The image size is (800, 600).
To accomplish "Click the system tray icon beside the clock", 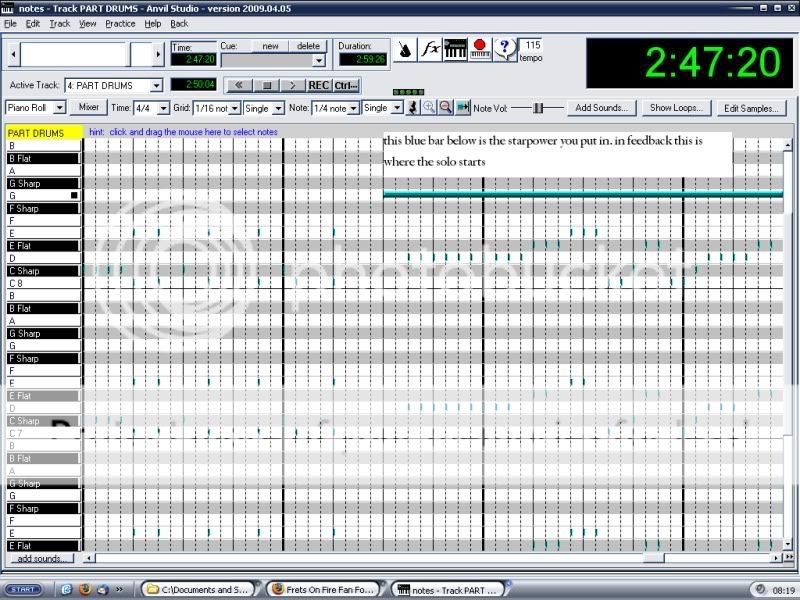I will pyautogui.click(x=760, y=589).
